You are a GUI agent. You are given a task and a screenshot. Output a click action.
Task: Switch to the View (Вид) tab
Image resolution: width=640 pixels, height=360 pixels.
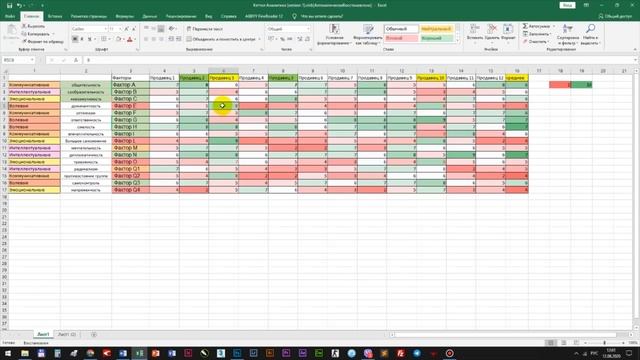pyautogui.click(x=208, y=16)
